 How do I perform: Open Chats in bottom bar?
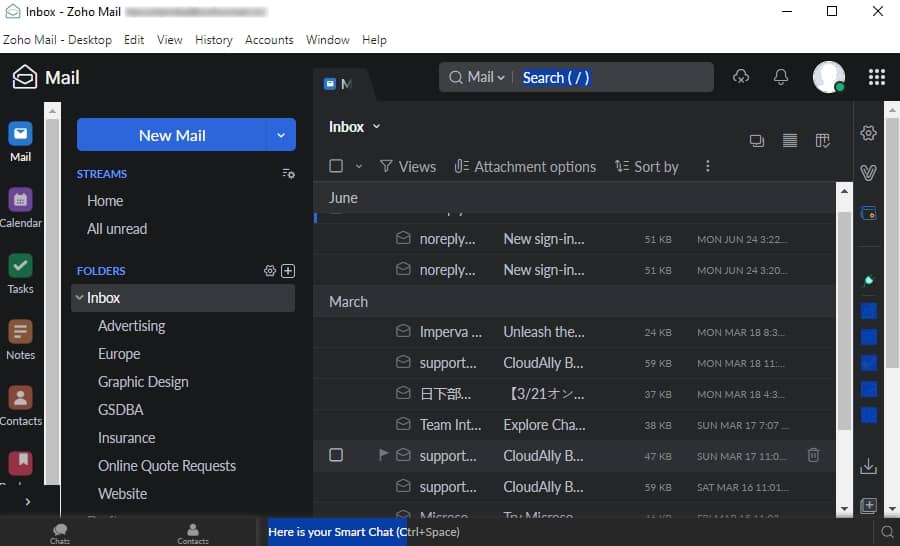pos(60,532)
